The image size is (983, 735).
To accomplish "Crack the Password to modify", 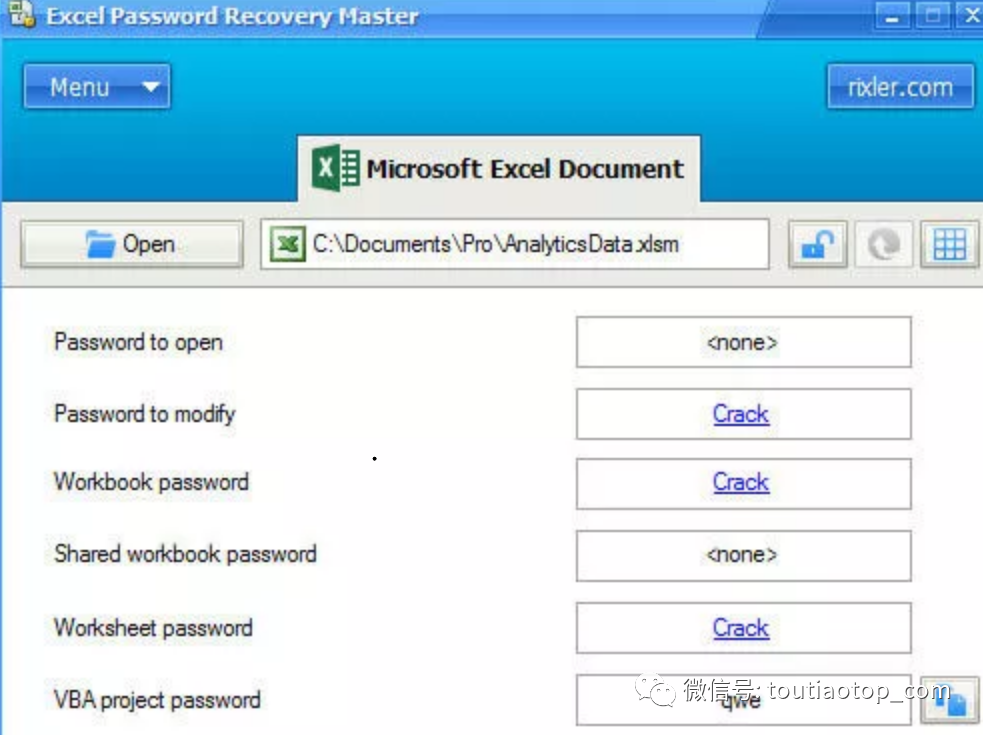I will point(741,414).
